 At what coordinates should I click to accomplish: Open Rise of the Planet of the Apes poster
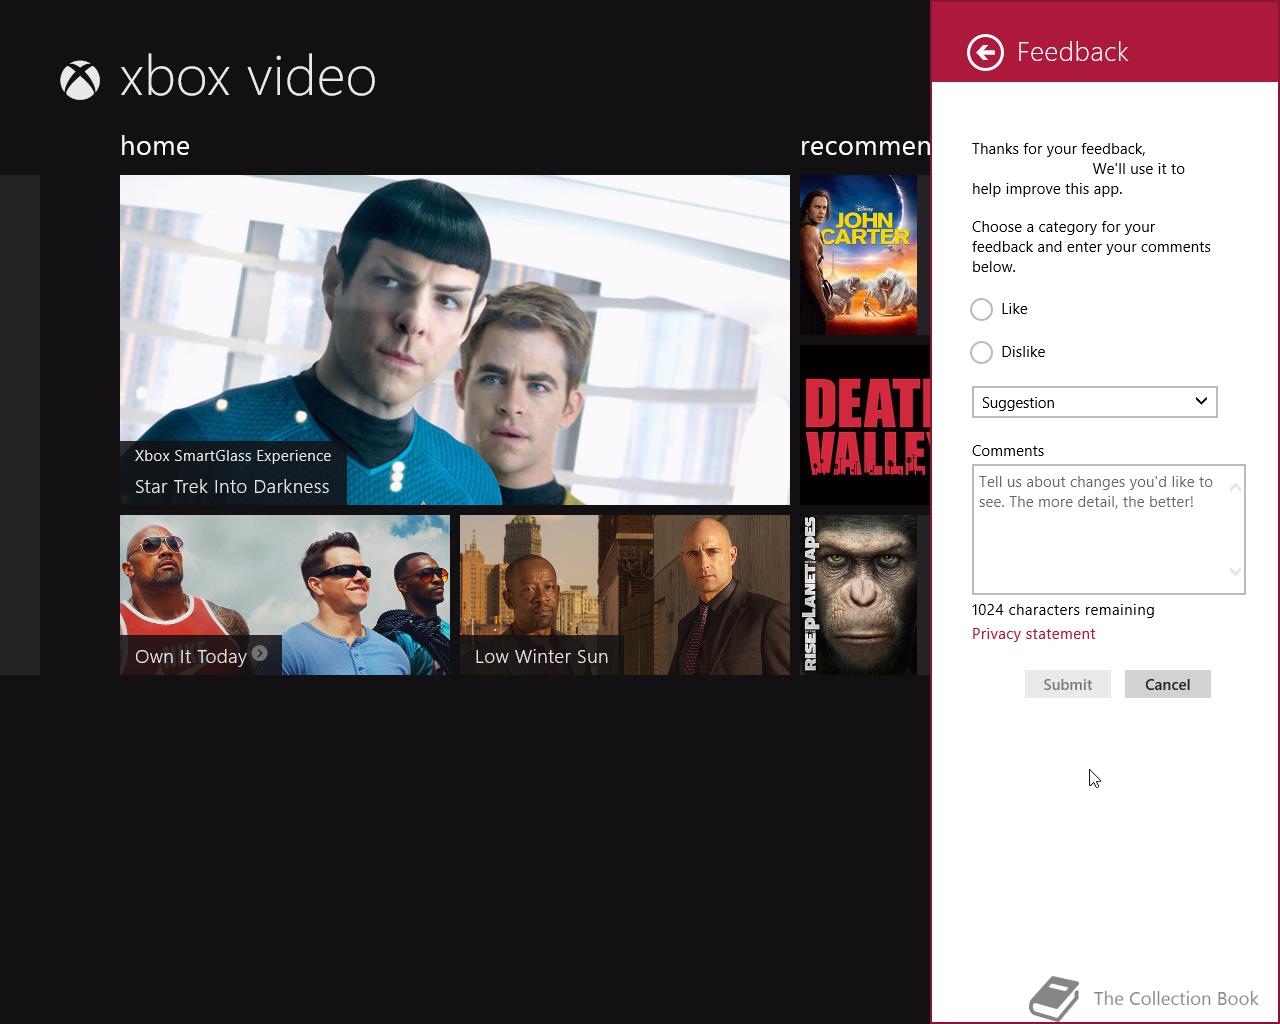pyautogui.click(x=858, y=595)
